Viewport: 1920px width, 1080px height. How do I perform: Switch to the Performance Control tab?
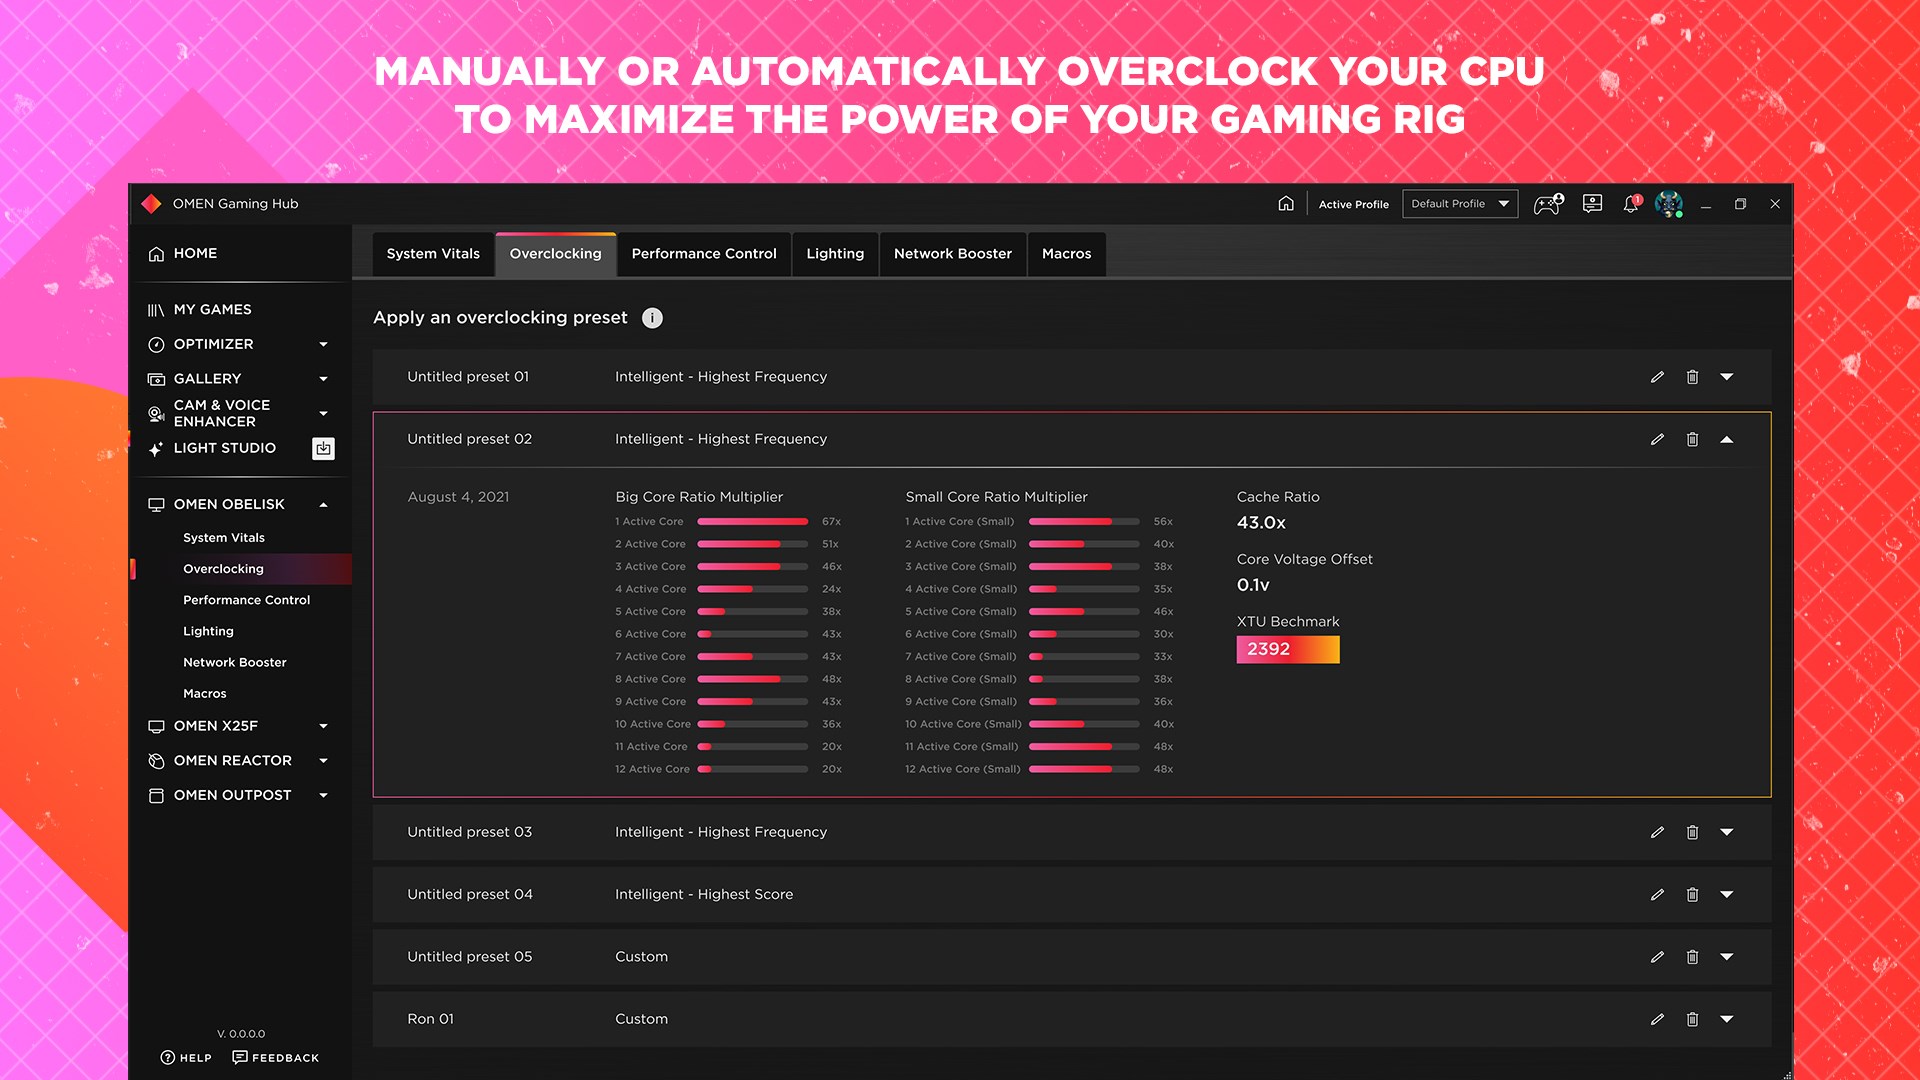(703, 254)
